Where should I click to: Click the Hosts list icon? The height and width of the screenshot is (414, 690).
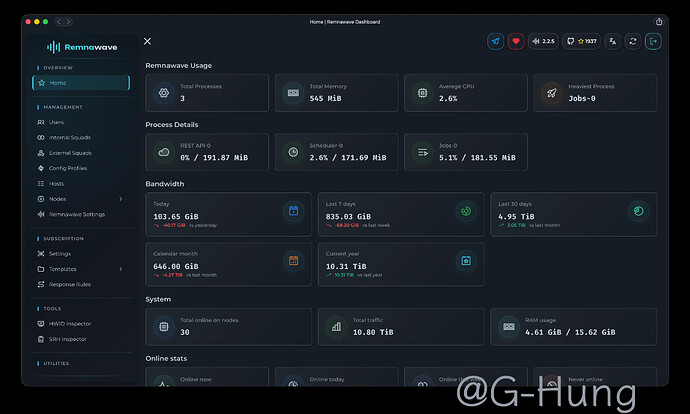coord(41,183)
